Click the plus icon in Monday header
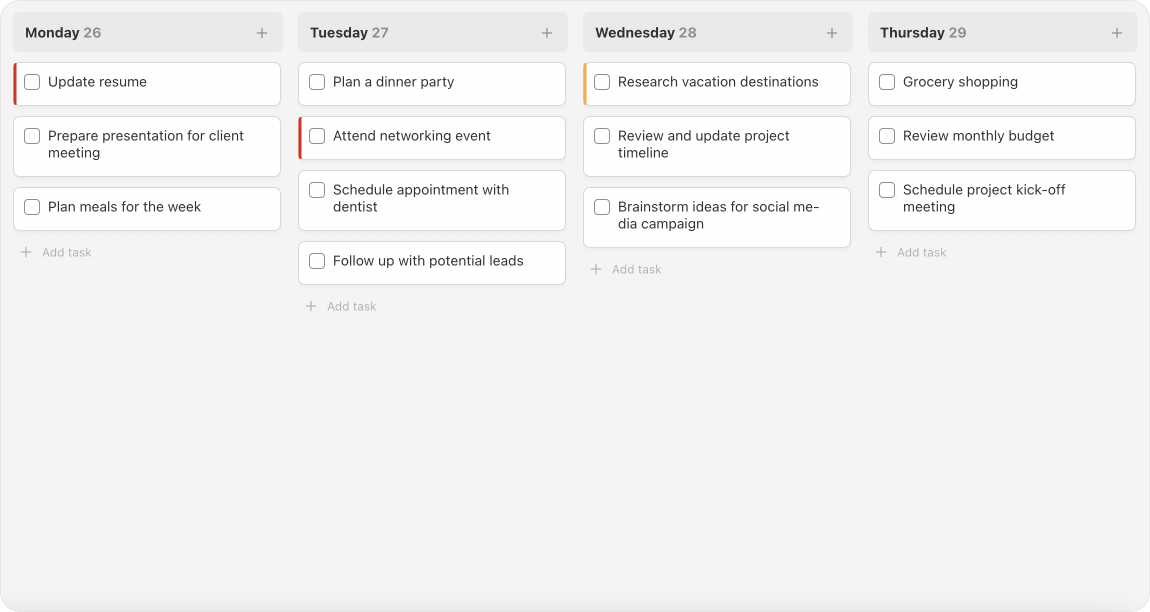The image size is (1150, 612). [x=262, y=33]
